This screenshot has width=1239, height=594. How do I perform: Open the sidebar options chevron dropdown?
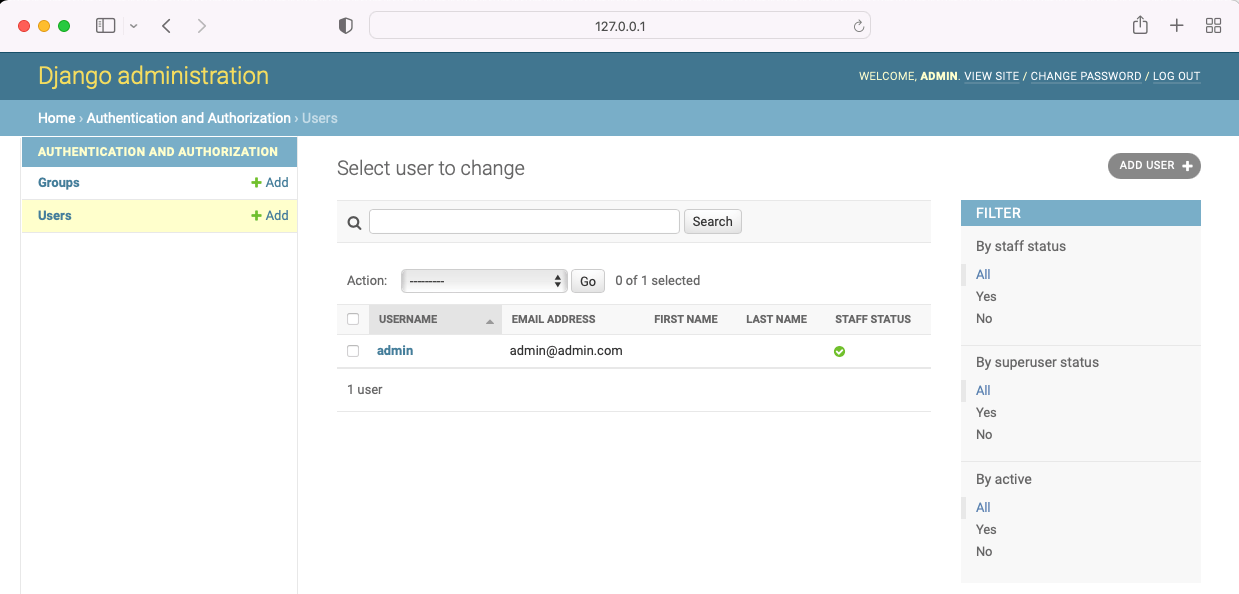coord(134,26)
